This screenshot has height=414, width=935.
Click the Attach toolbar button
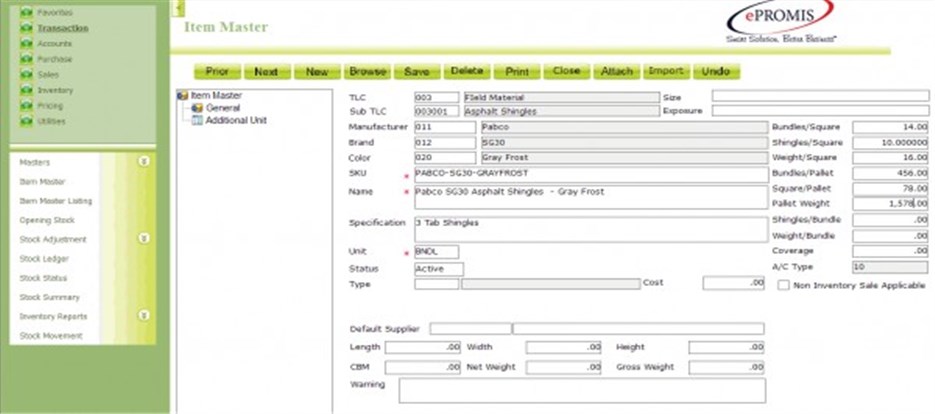(615, 72)
